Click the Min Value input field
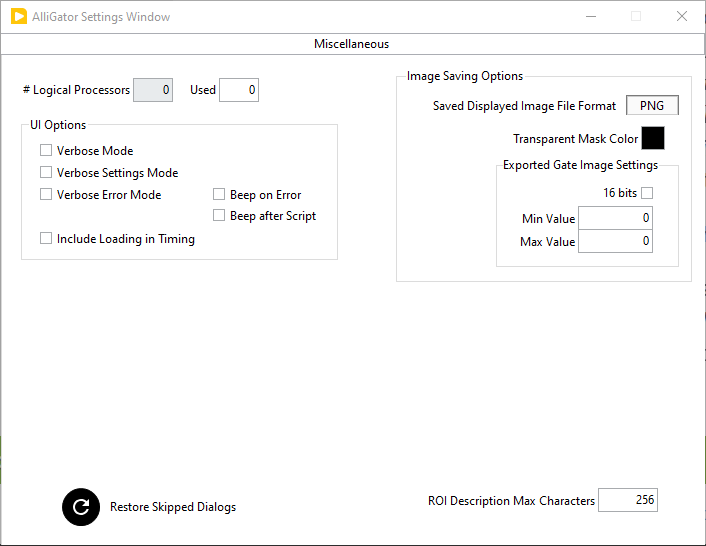The image size is (706, 546). coord(615,218)
